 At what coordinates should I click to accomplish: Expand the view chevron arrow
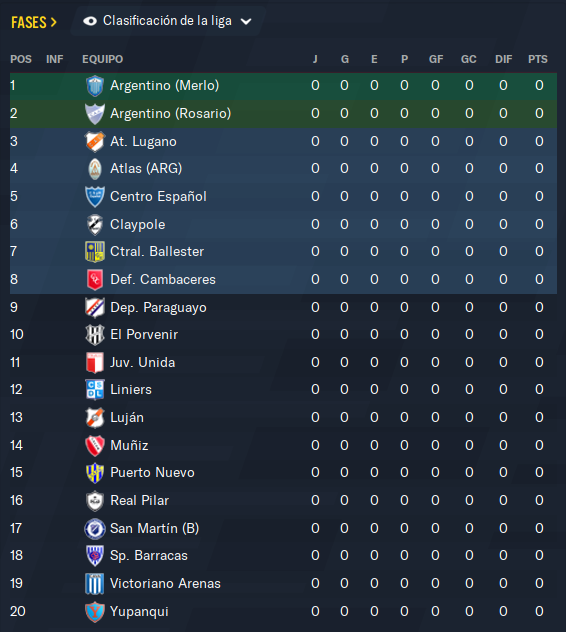(246, 21)
